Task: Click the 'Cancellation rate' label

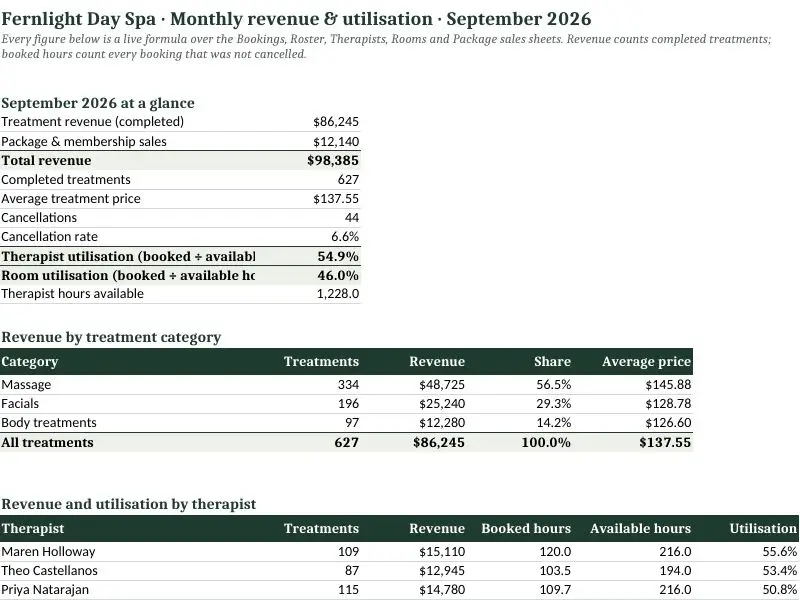Action: click(x=49, y=236)
